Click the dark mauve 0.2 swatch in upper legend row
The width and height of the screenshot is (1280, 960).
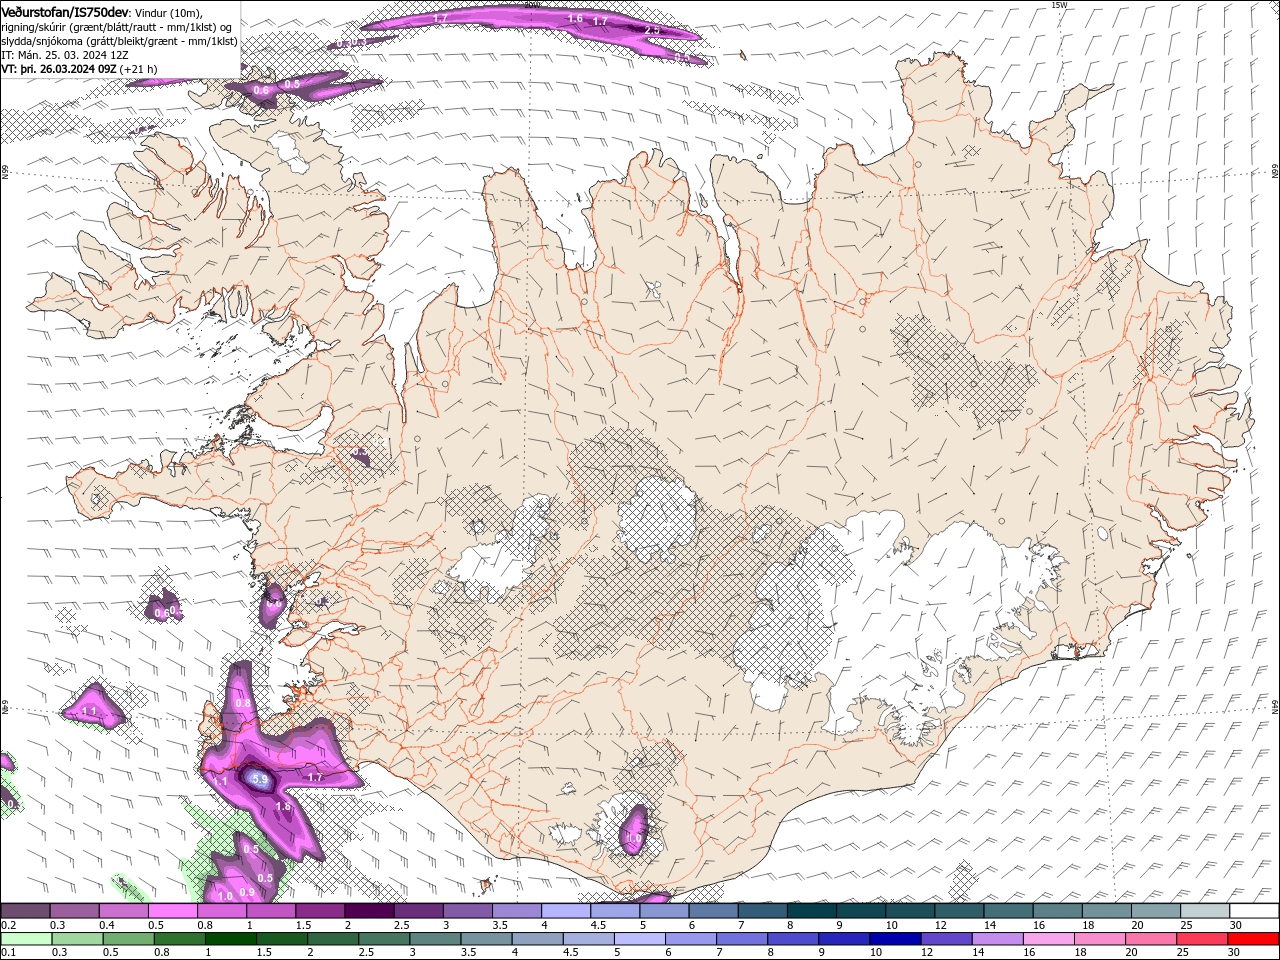click(x=25, y=911)
